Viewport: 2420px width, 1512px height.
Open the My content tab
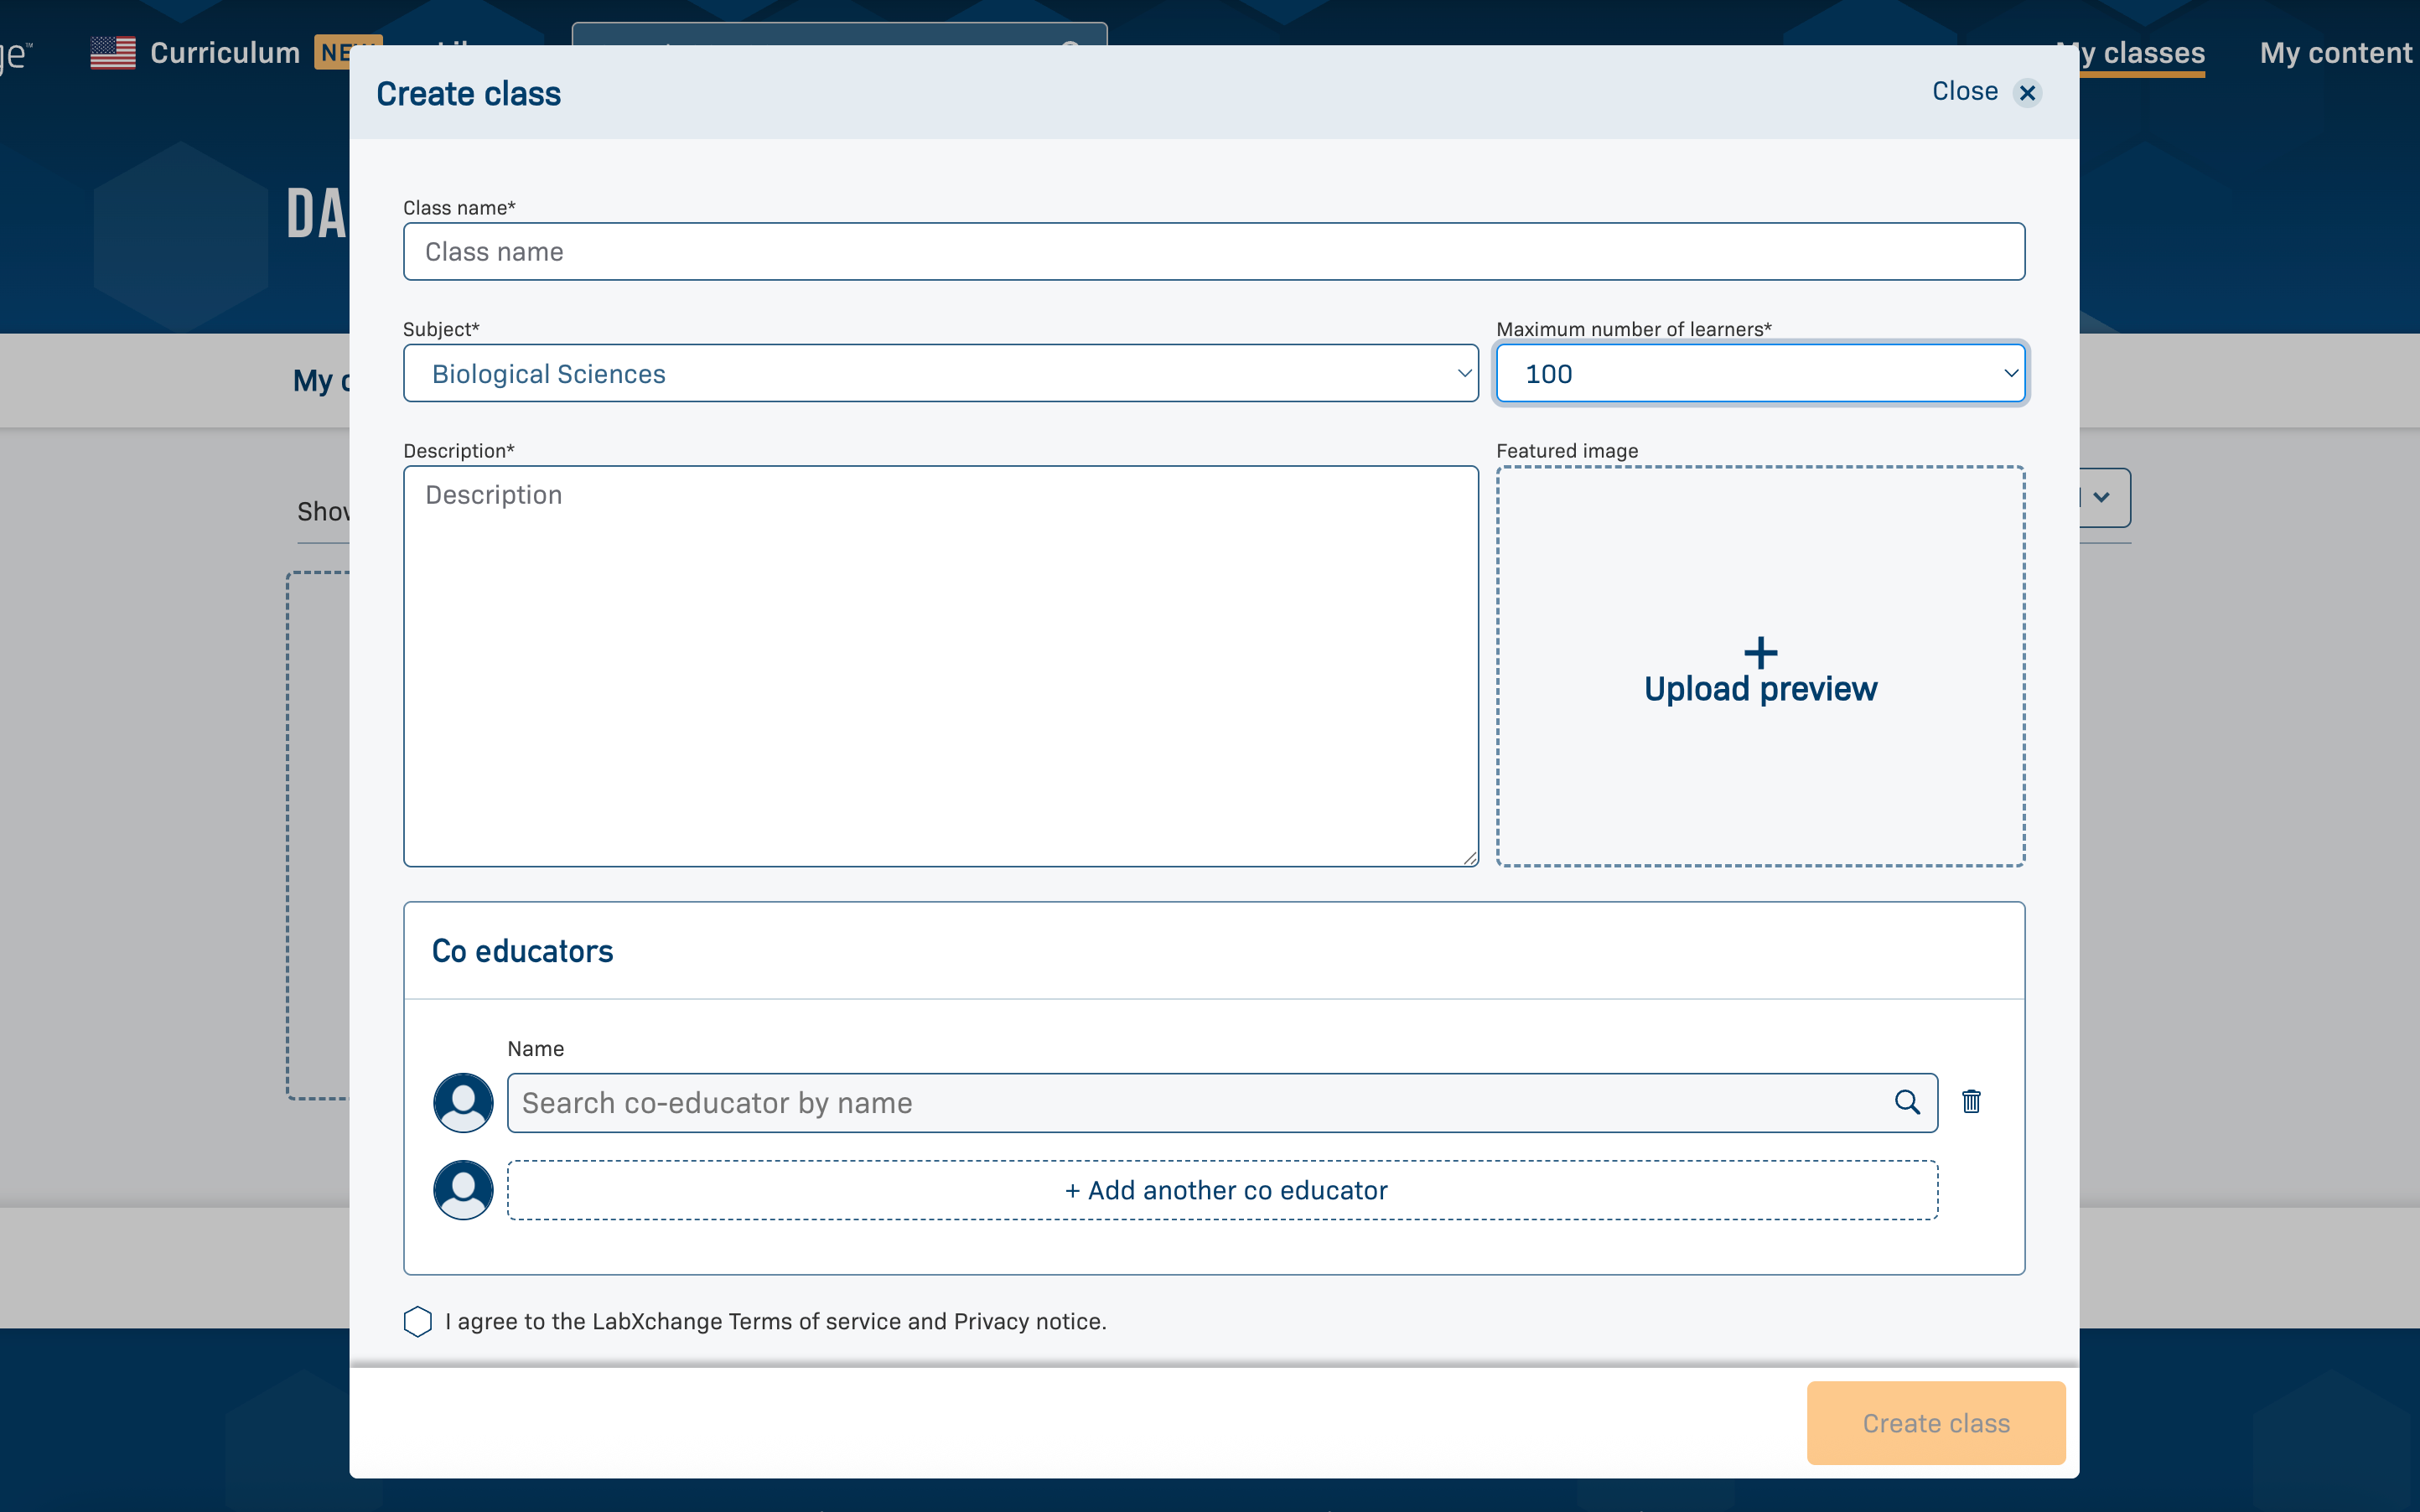tap(2335, 53)
